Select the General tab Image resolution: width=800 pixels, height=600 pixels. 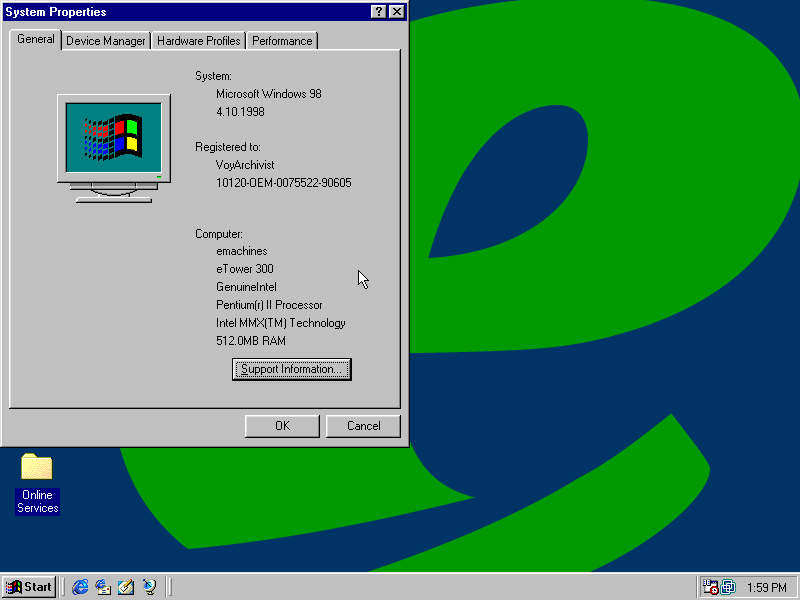[x=36, y=40]
